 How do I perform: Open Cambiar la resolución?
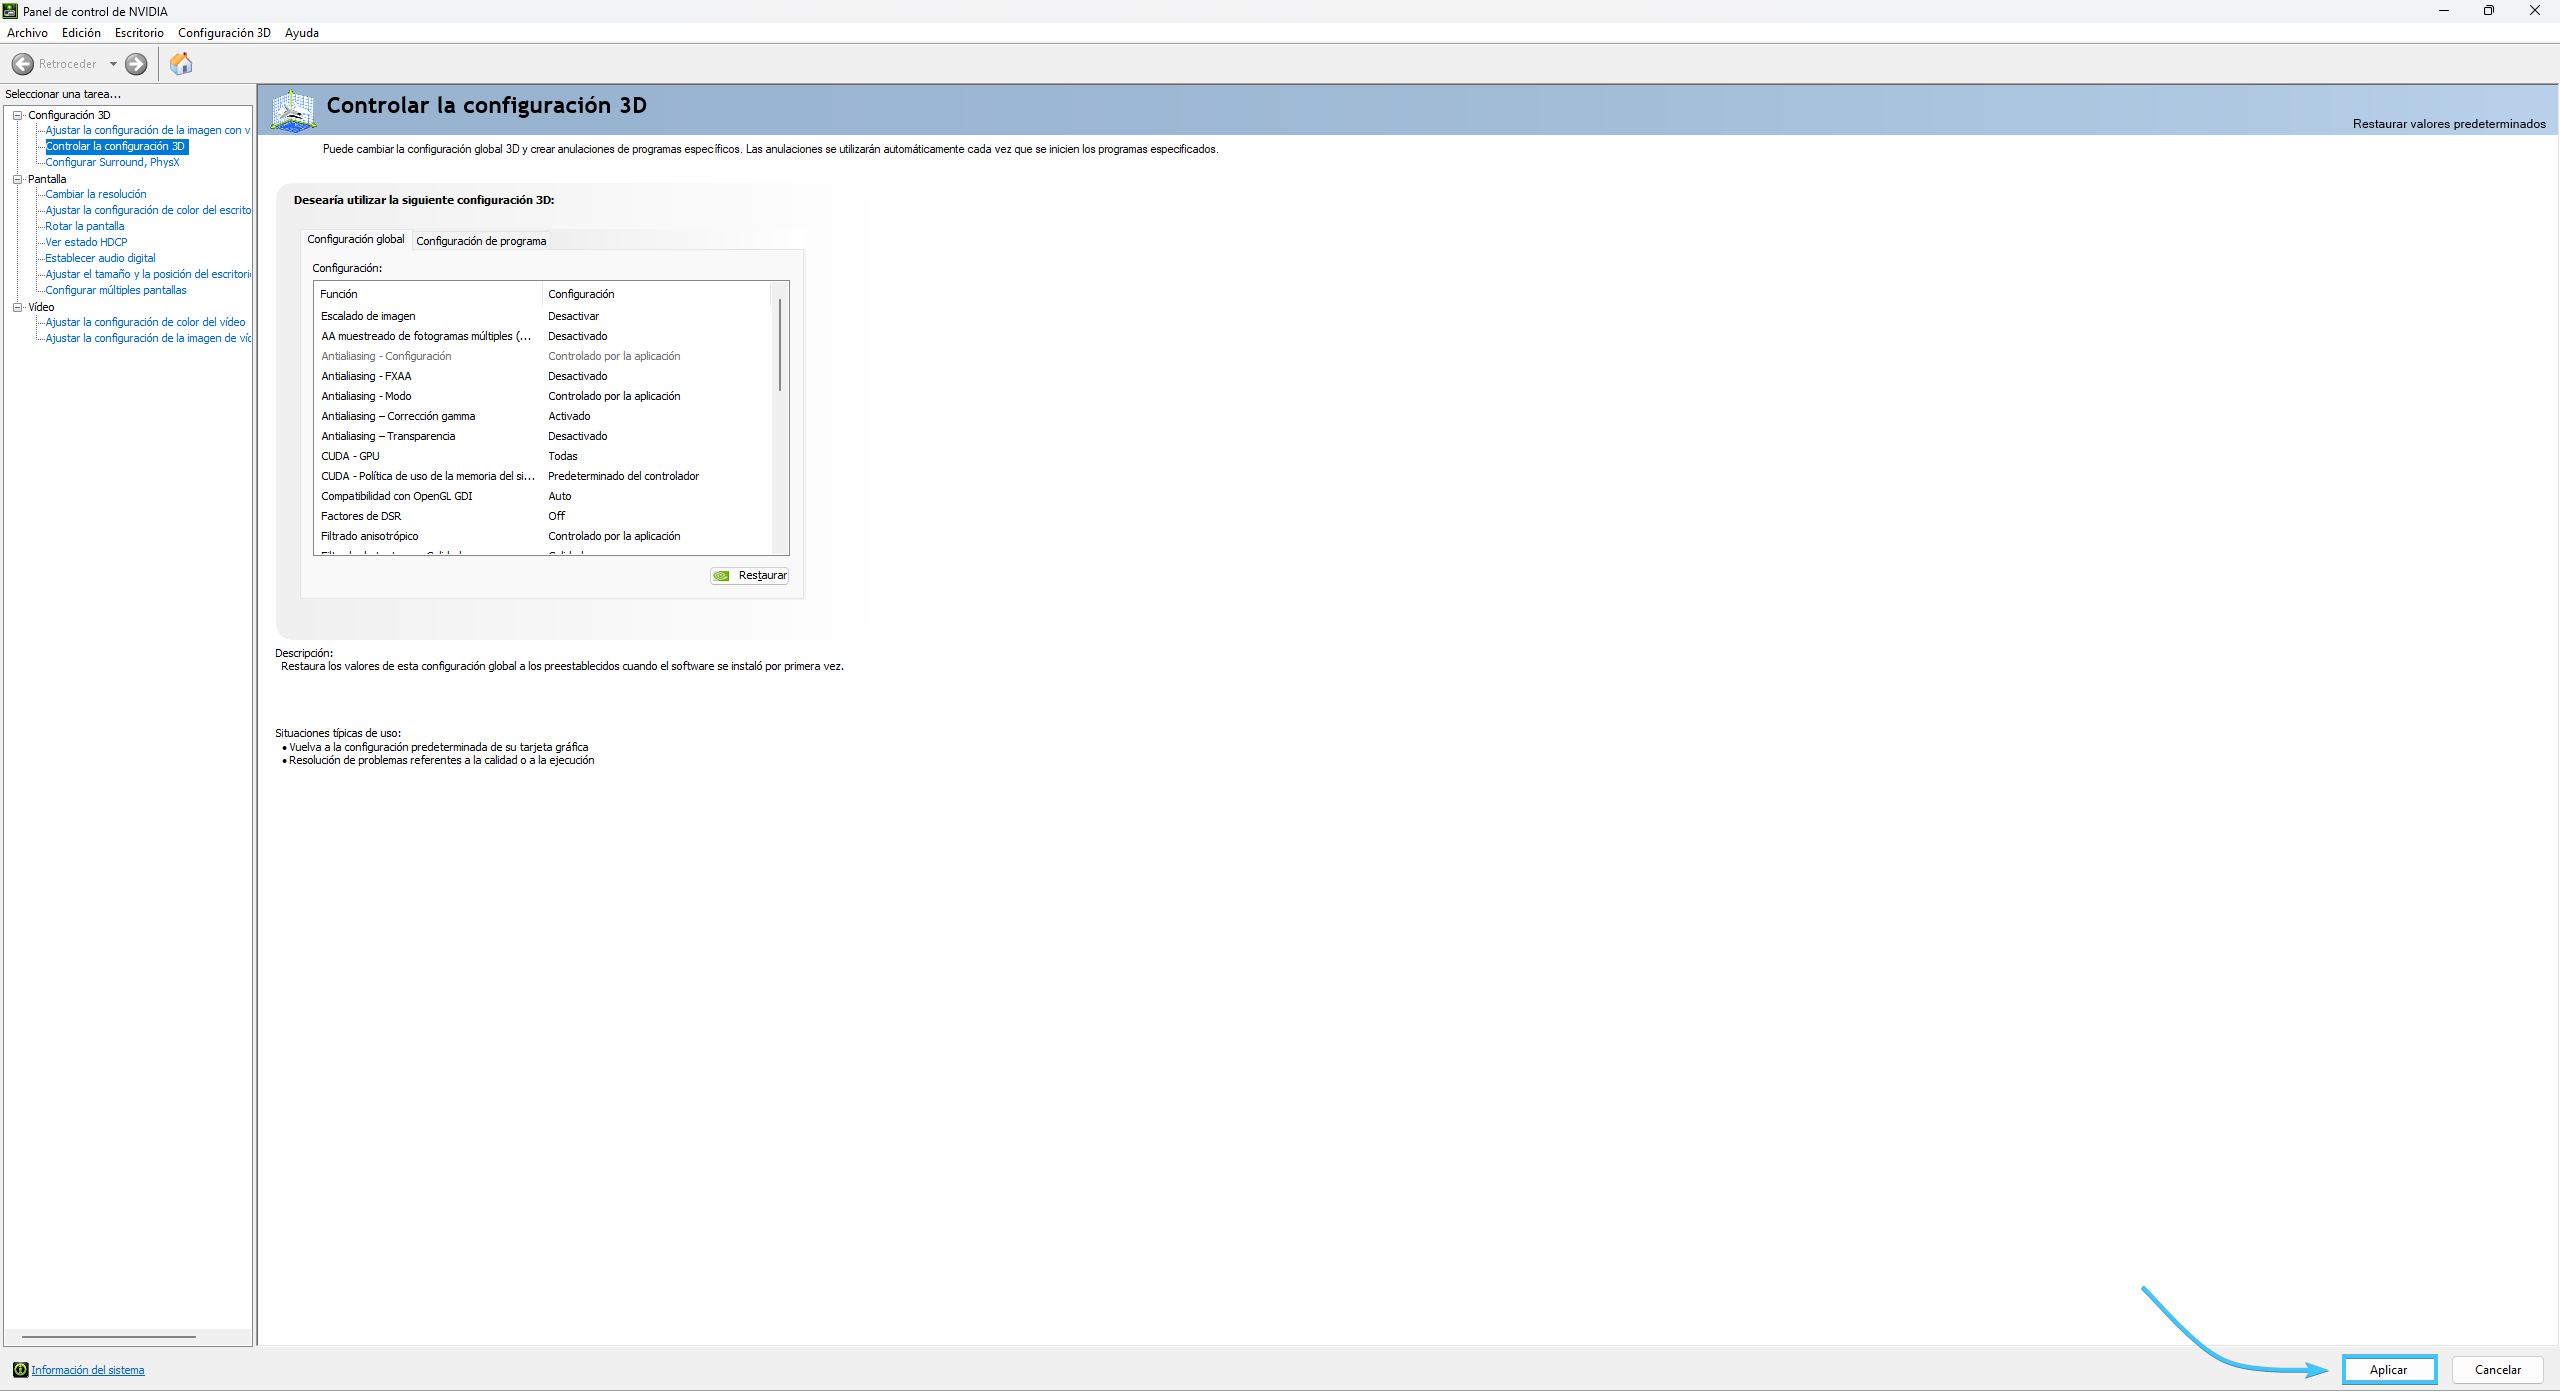(x=96, y=194)
